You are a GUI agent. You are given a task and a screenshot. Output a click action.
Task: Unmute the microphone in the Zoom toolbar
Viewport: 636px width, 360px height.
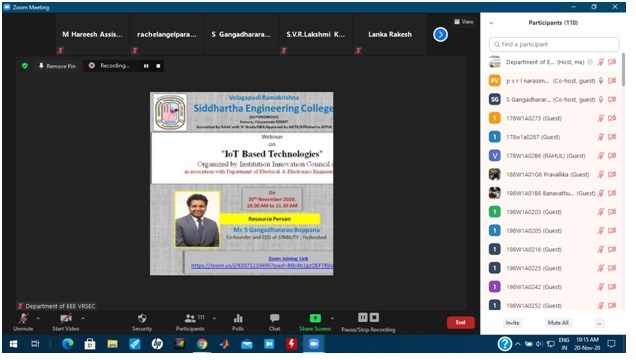23,322
